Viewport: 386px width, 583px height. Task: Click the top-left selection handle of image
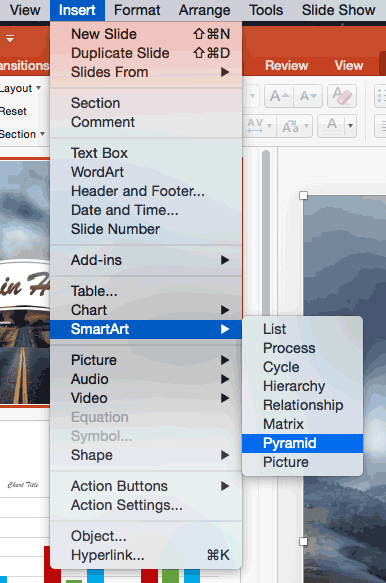click(303, 196)
